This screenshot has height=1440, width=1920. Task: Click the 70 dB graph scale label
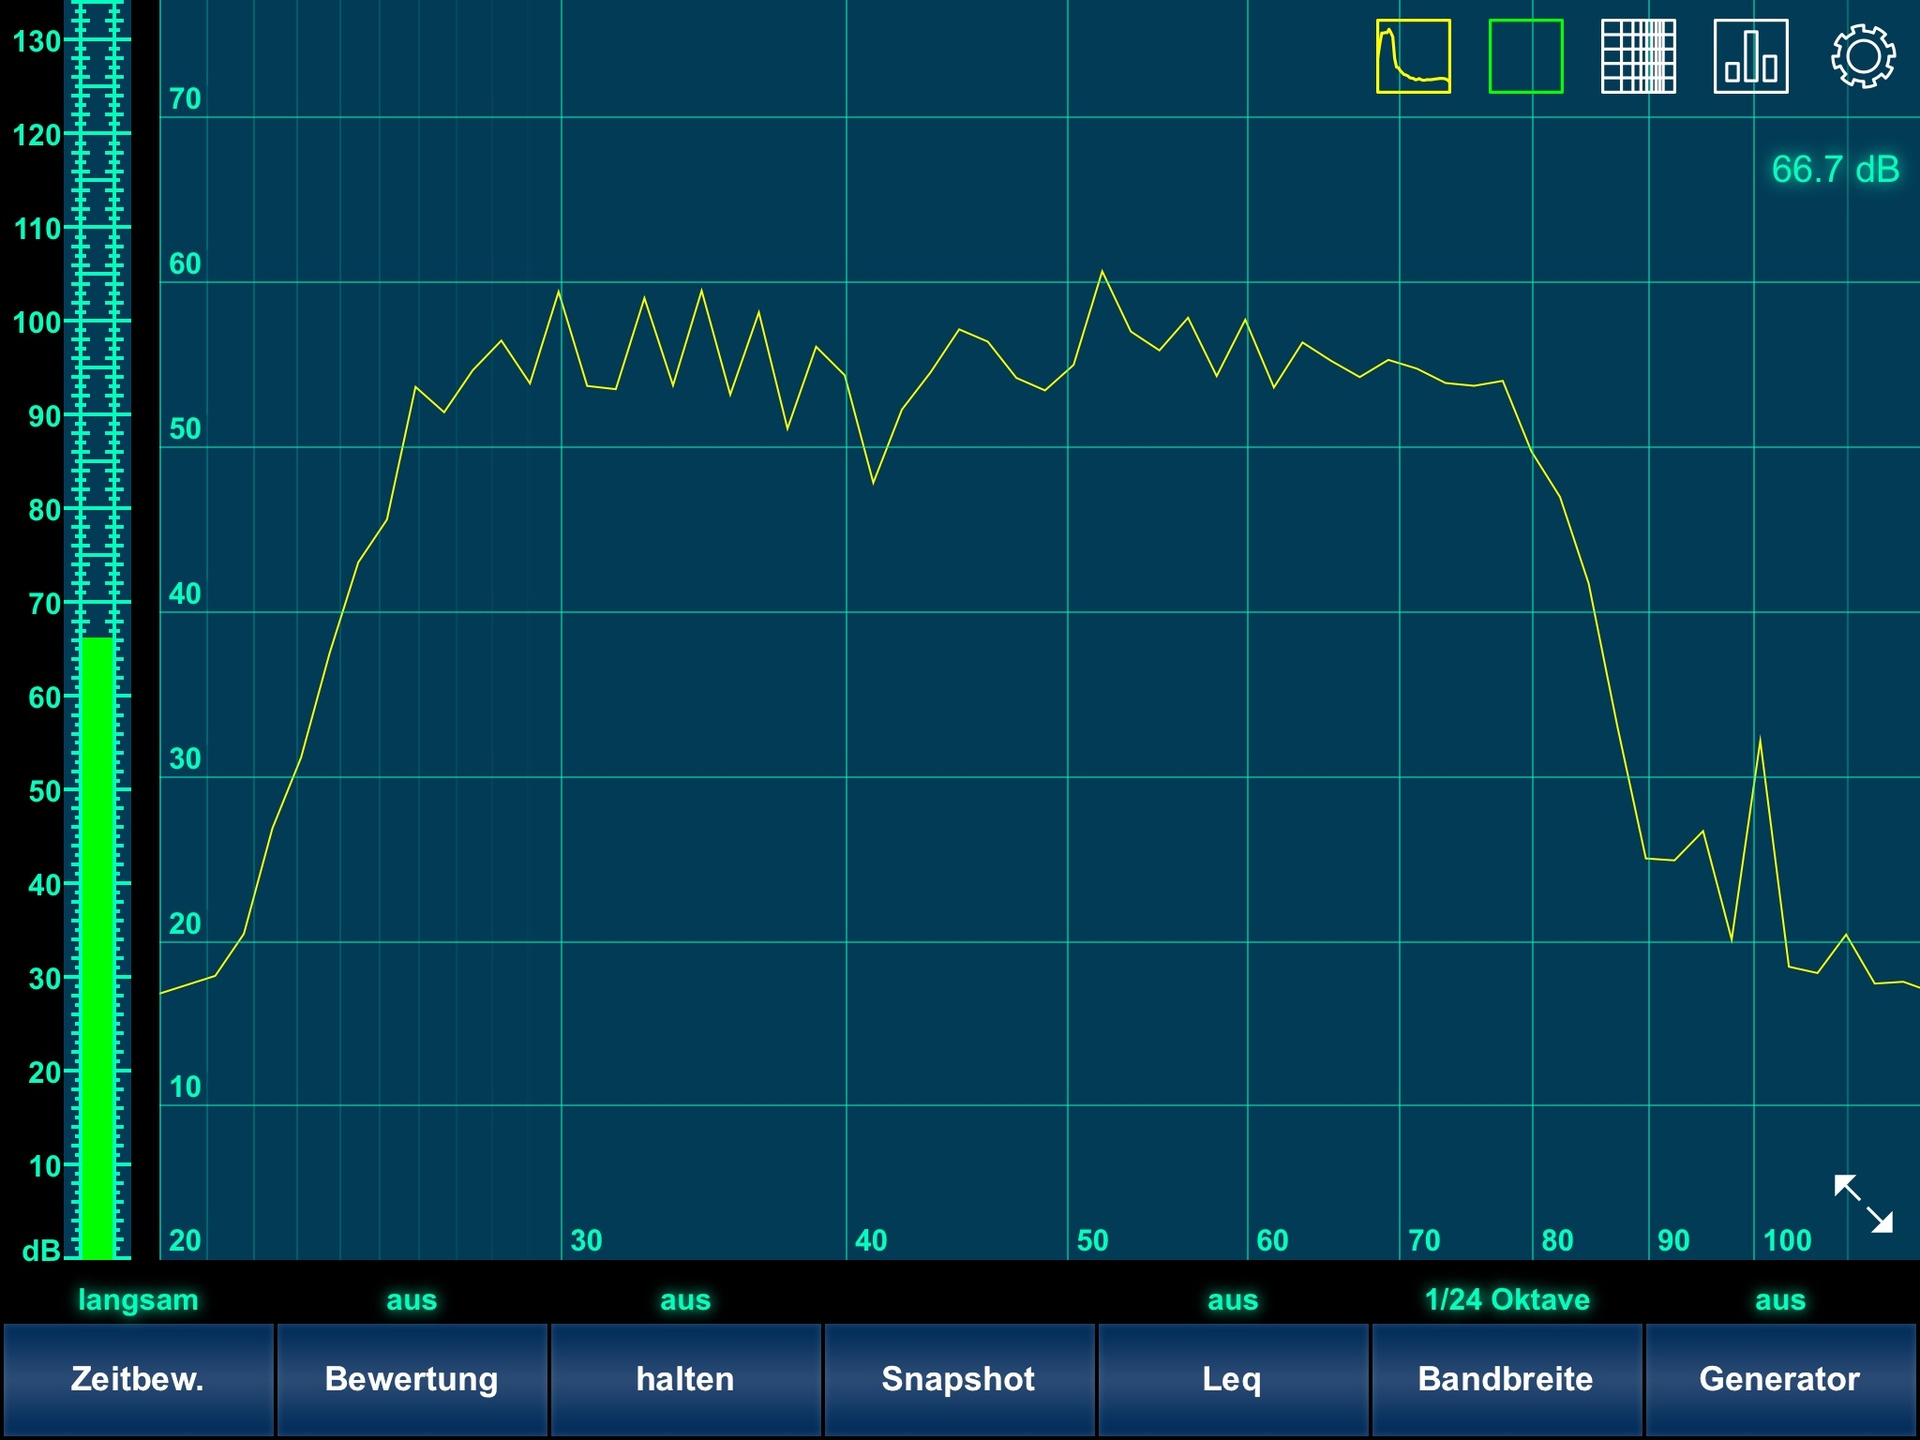[185, 99]
